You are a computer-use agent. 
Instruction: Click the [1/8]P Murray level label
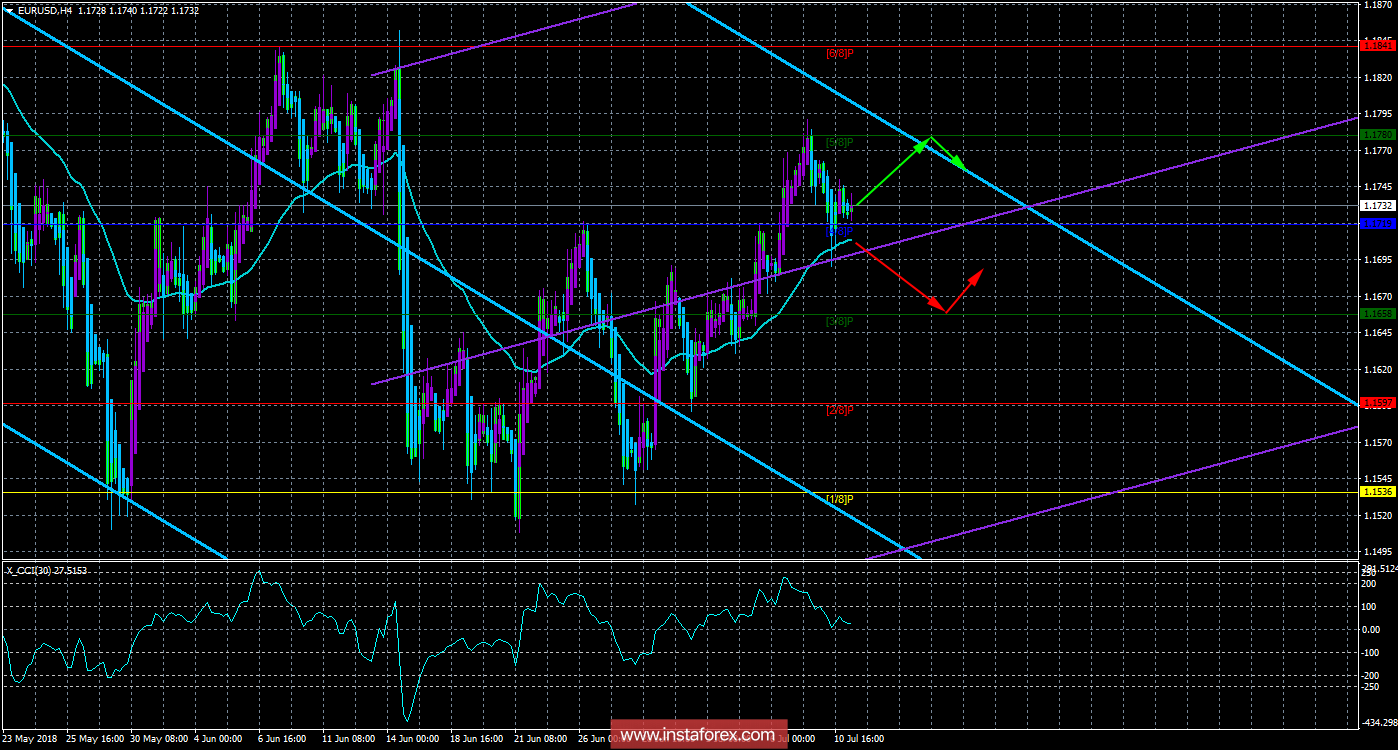click(x=840, y=499)
